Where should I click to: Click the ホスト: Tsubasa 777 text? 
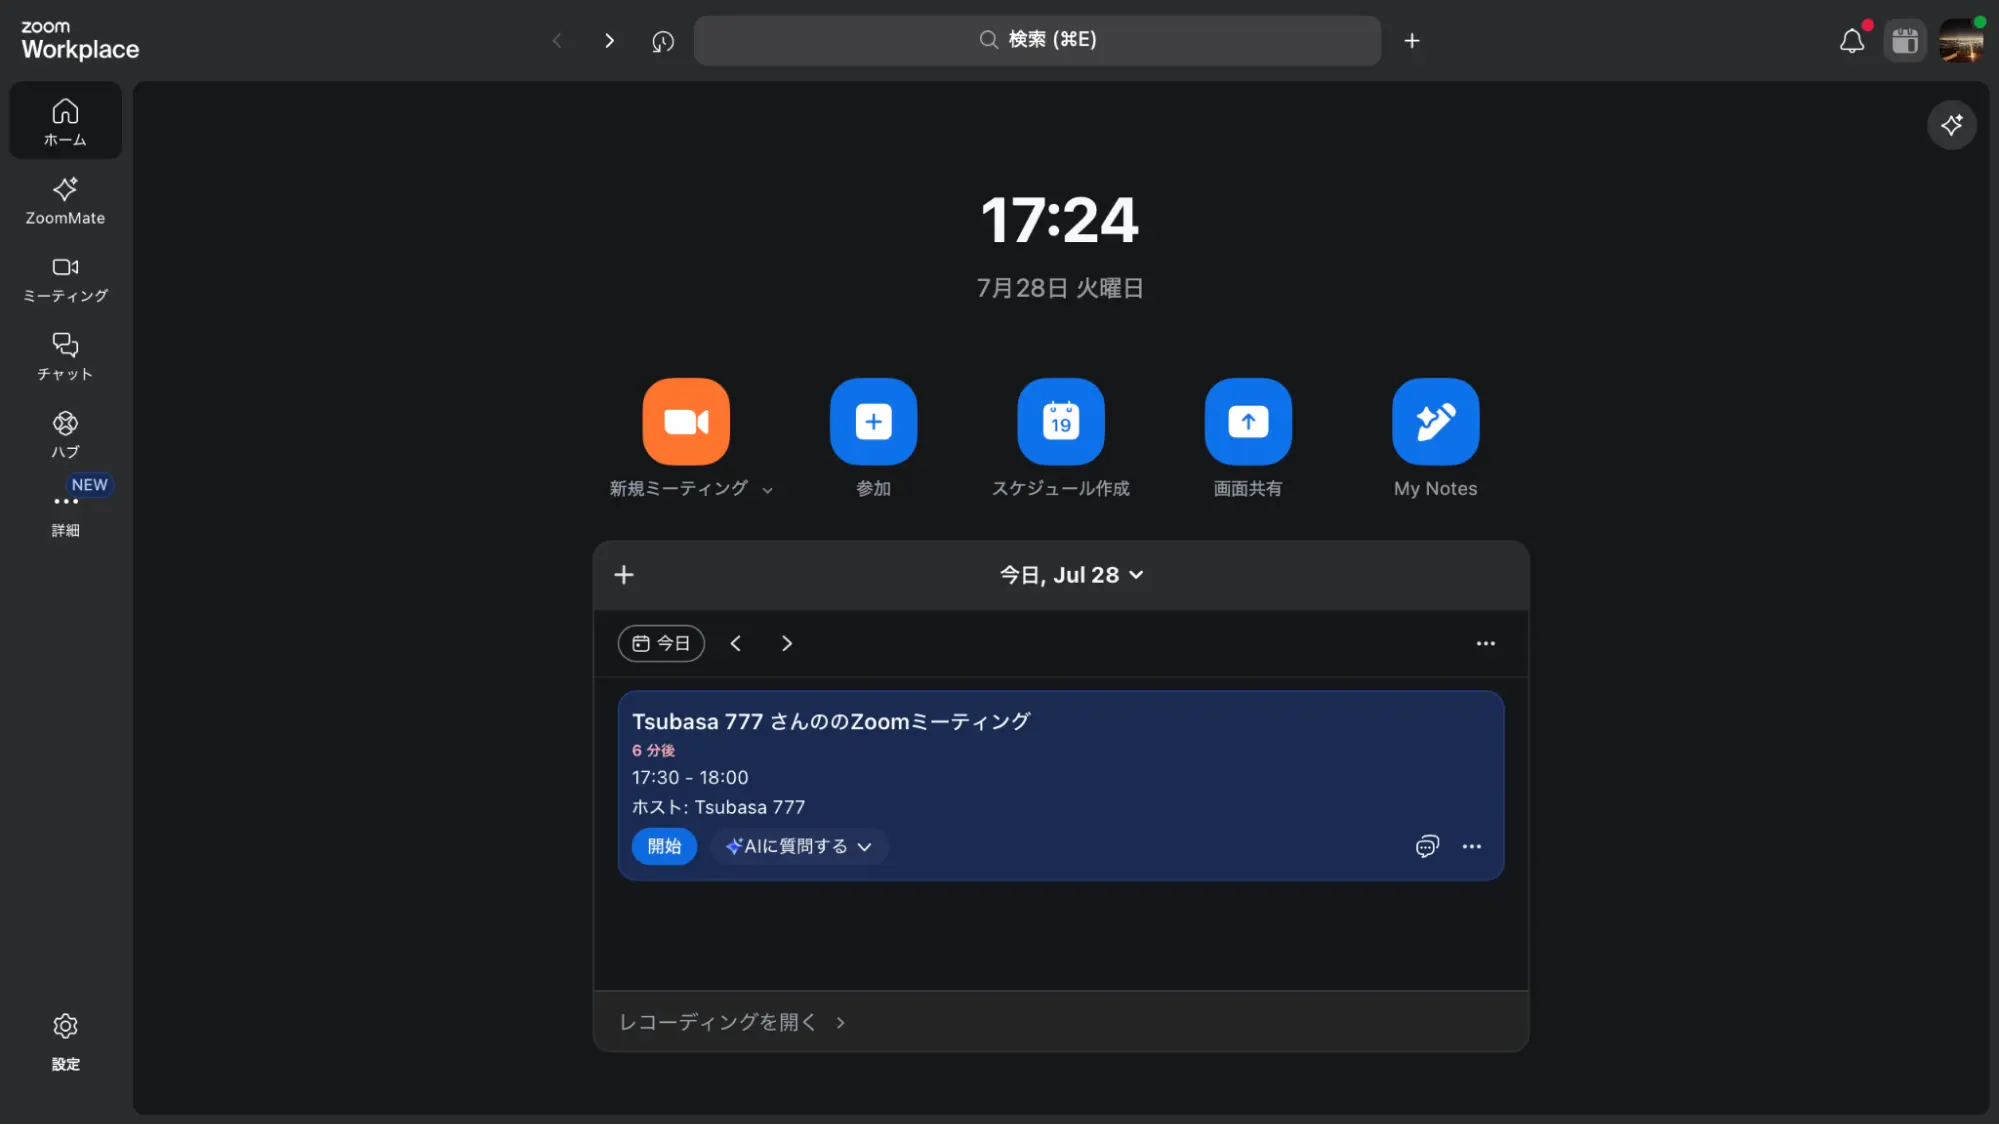click(718, 807)
